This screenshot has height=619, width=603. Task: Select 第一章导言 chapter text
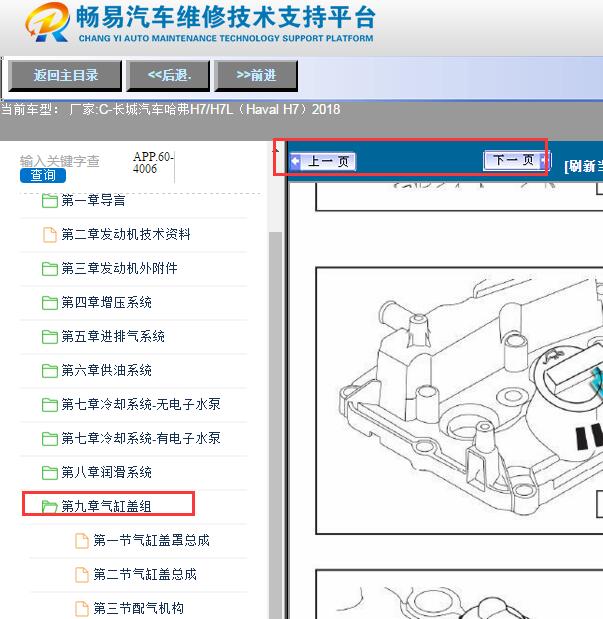(x=93, y=201)
